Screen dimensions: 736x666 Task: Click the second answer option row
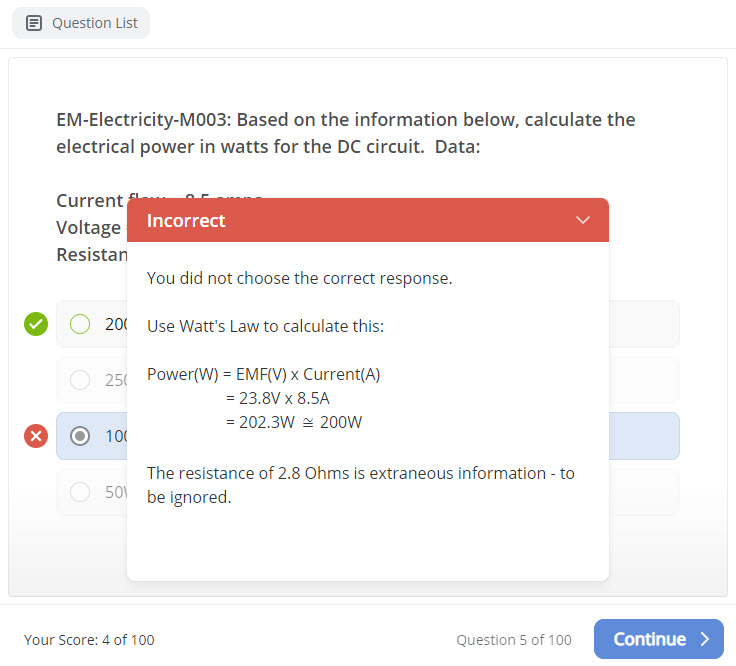[x=368, y=380]
